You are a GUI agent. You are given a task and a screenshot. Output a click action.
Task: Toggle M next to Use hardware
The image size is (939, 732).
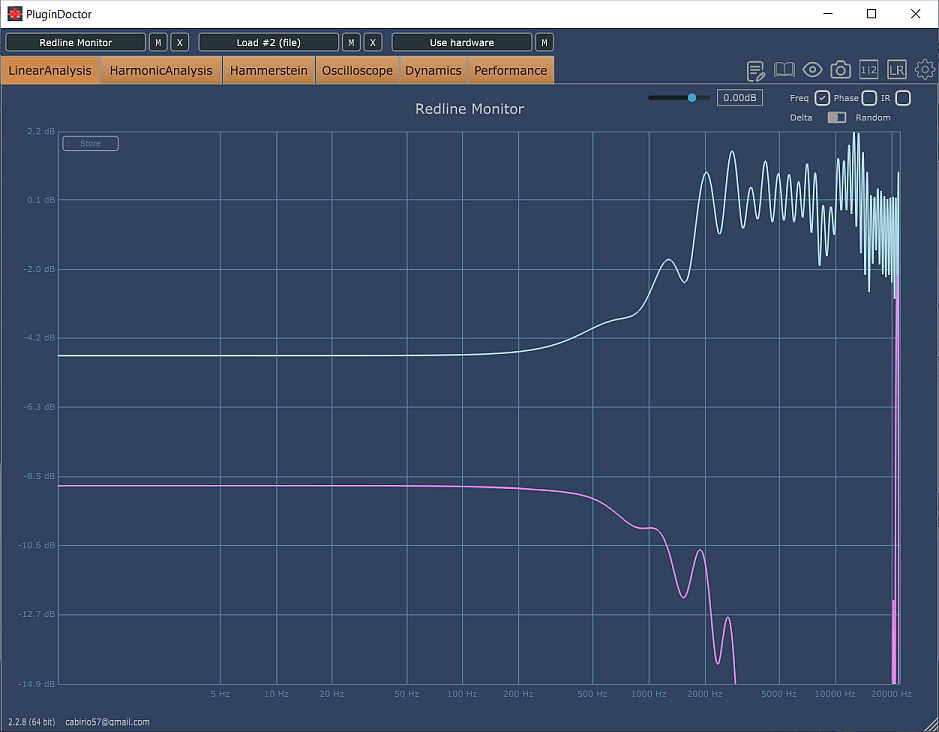tap(544, 43)
